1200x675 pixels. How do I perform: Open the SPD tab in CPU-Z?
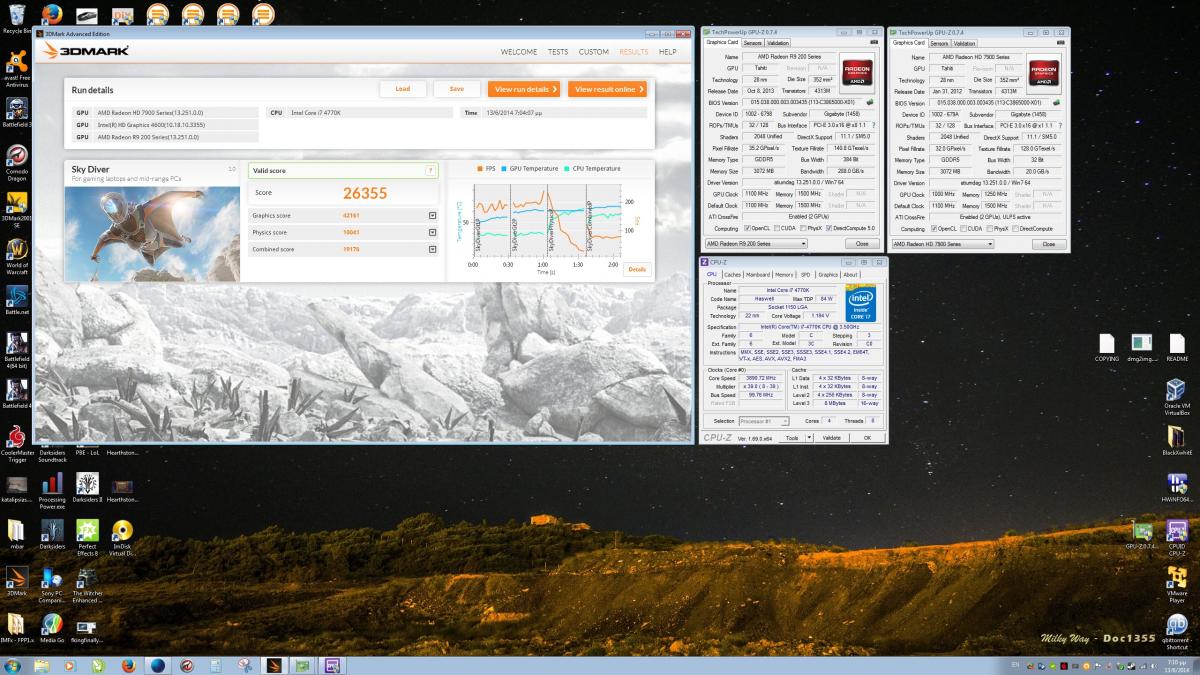tap(806, 274)
